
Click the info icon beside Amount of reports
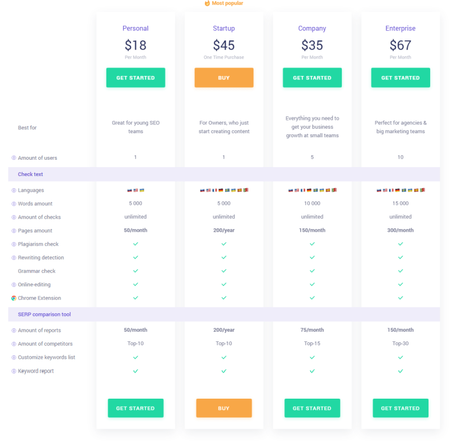click(x=14, y=330)
